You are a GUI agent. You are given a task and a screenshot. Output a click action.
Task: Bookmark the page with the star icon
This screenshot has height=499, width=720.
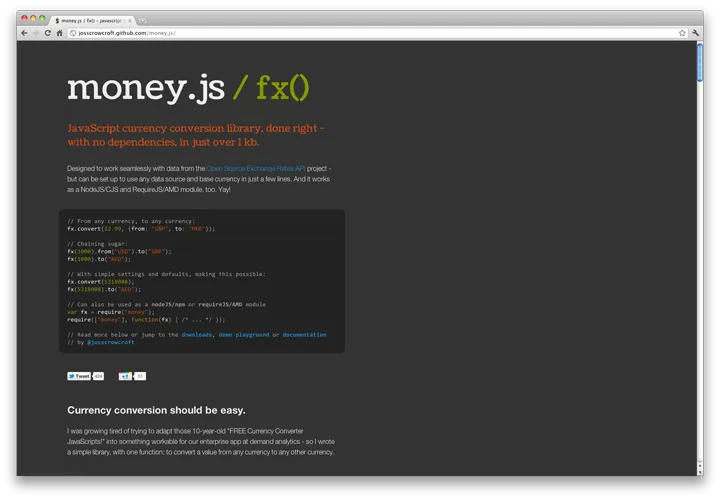coord(682,33)
